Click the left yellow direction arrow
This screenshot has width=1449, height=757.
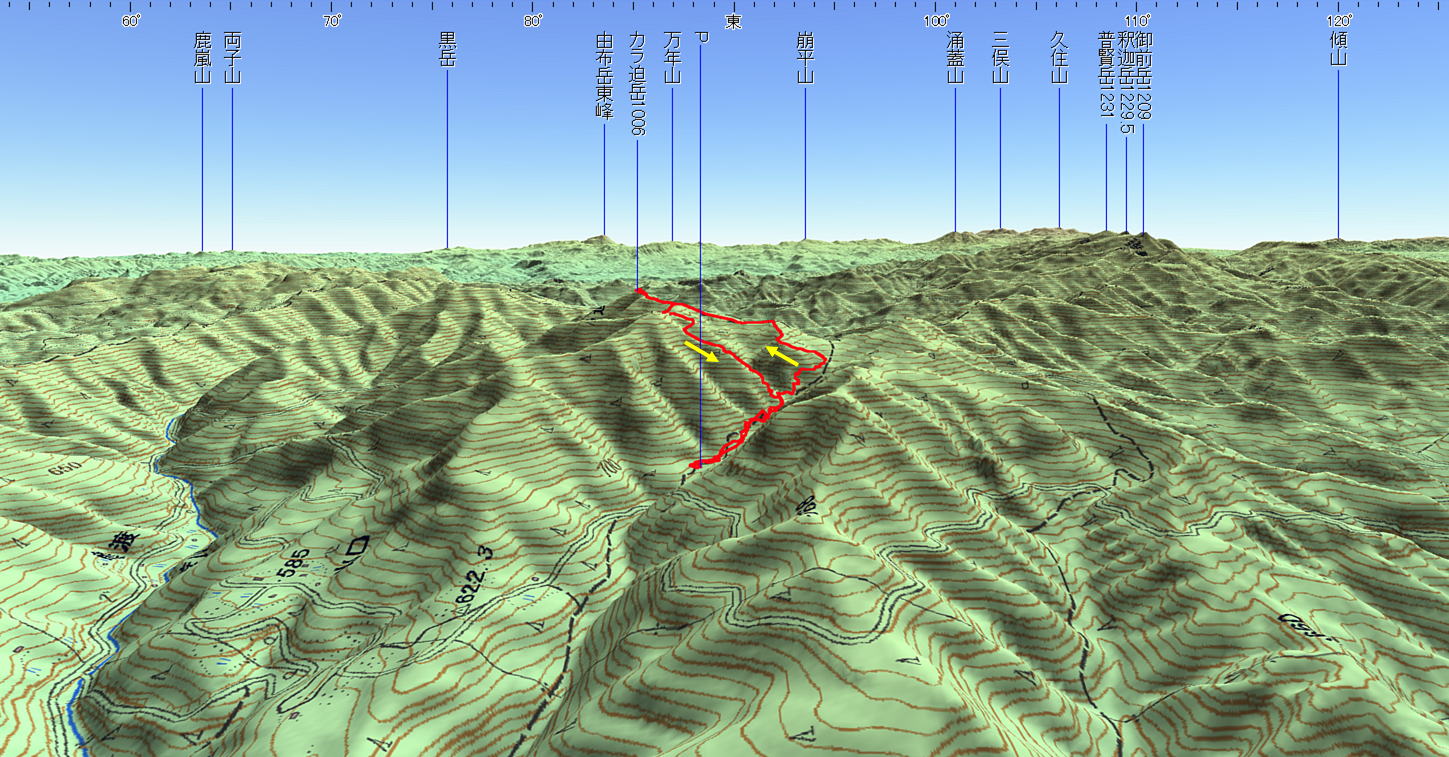(x=699, y=351)
